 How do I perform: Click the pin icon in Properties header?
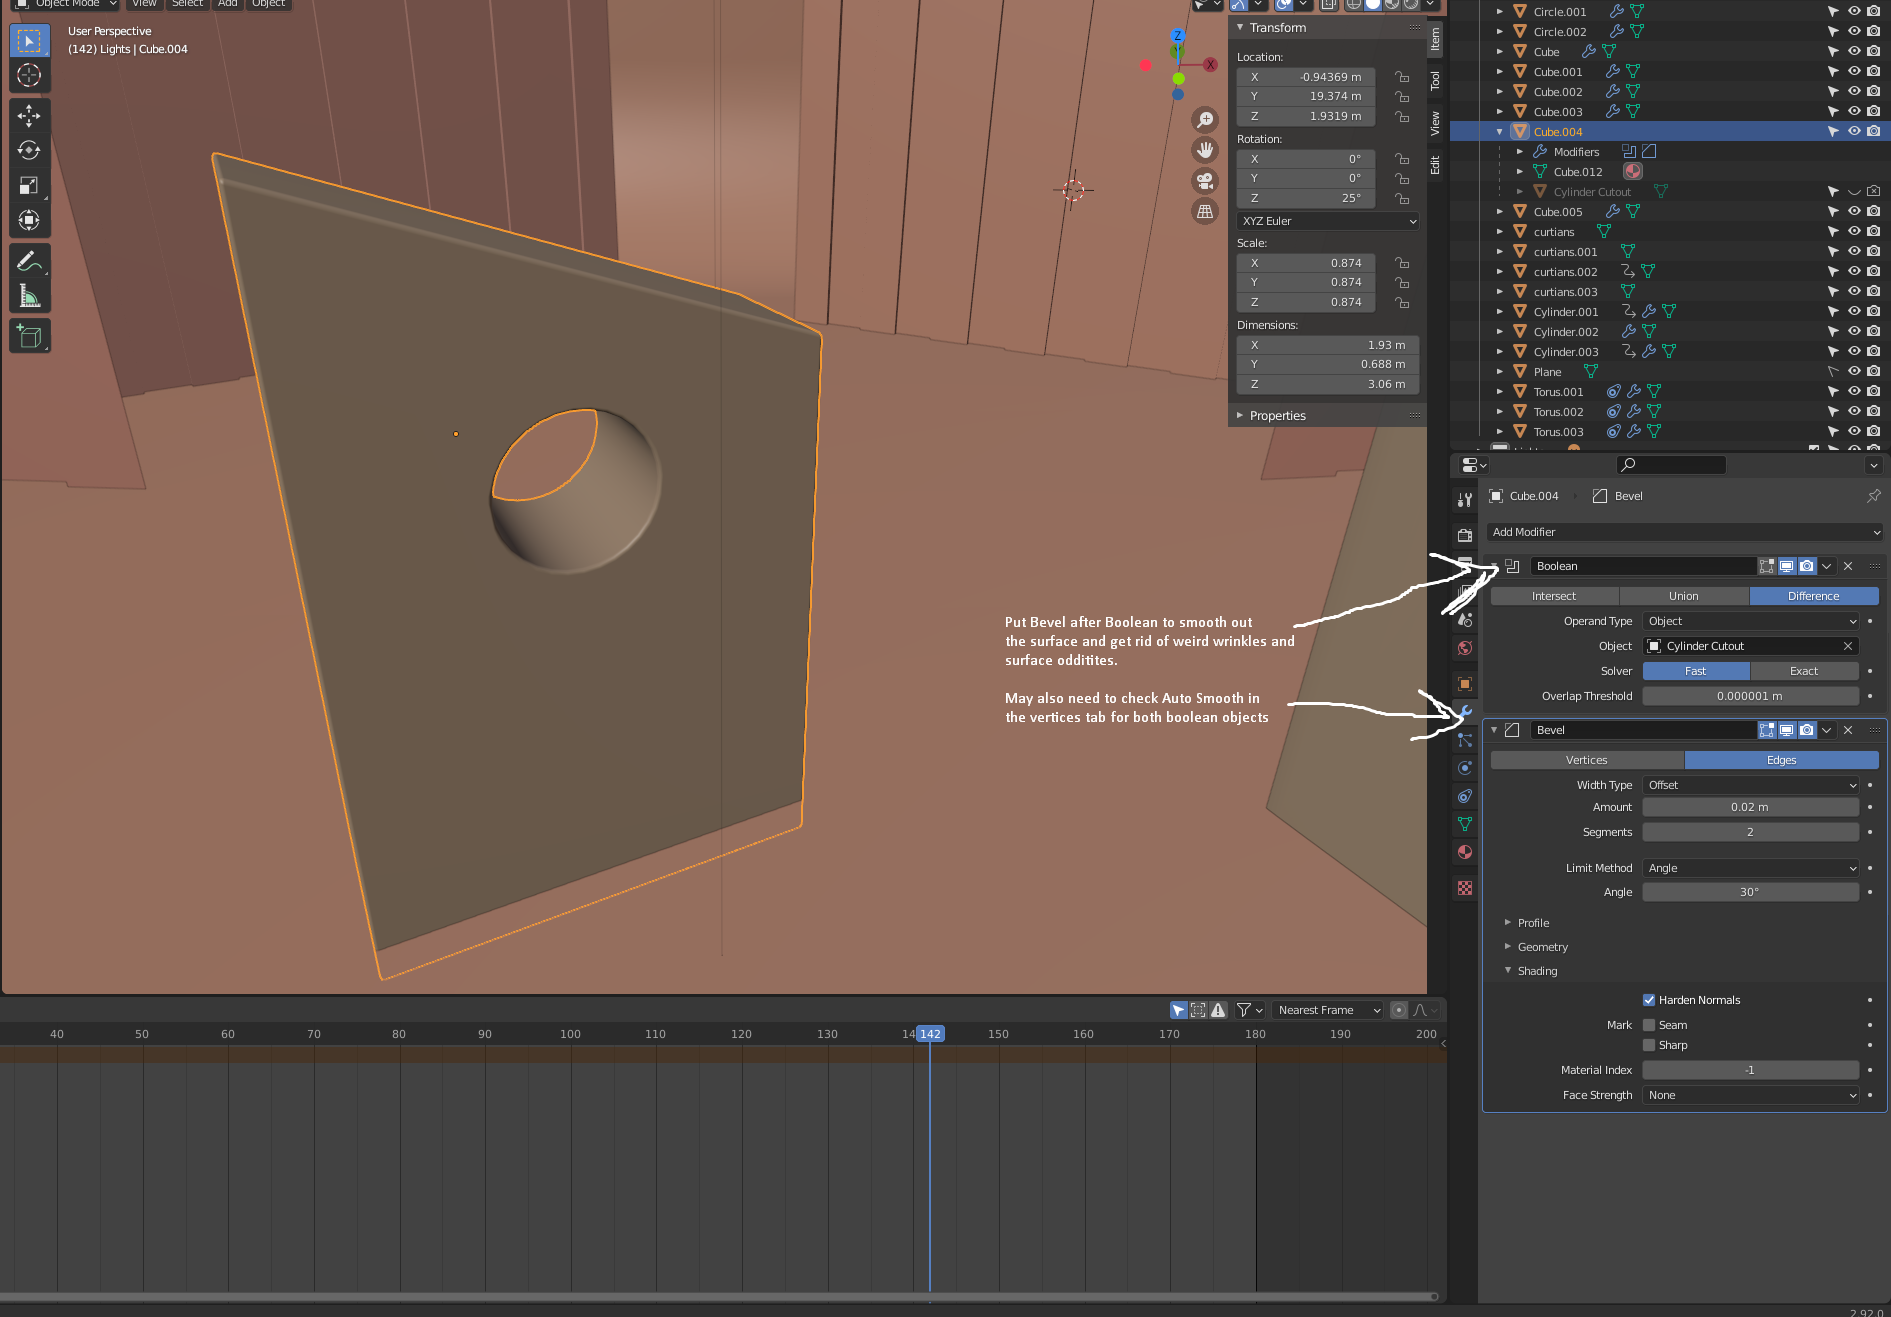point(1873,496)
